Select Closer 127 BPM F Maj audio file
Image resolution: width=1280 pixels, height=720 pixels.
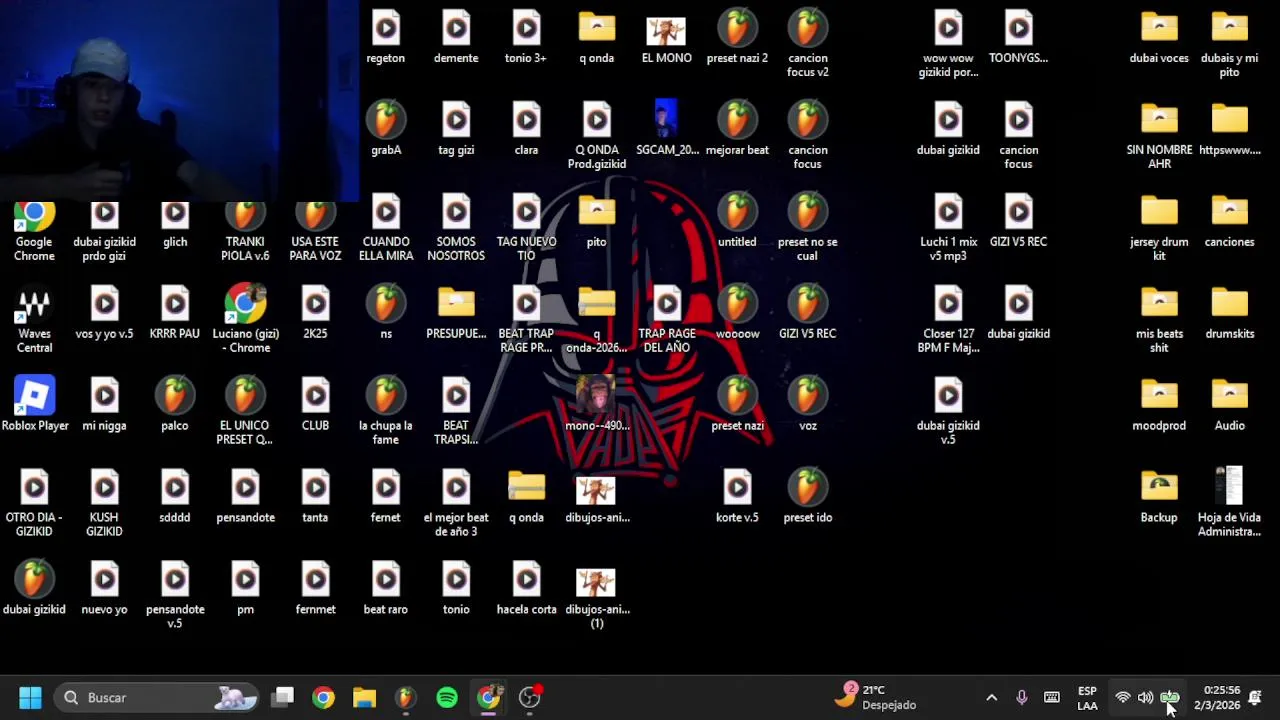pos(948,320)
